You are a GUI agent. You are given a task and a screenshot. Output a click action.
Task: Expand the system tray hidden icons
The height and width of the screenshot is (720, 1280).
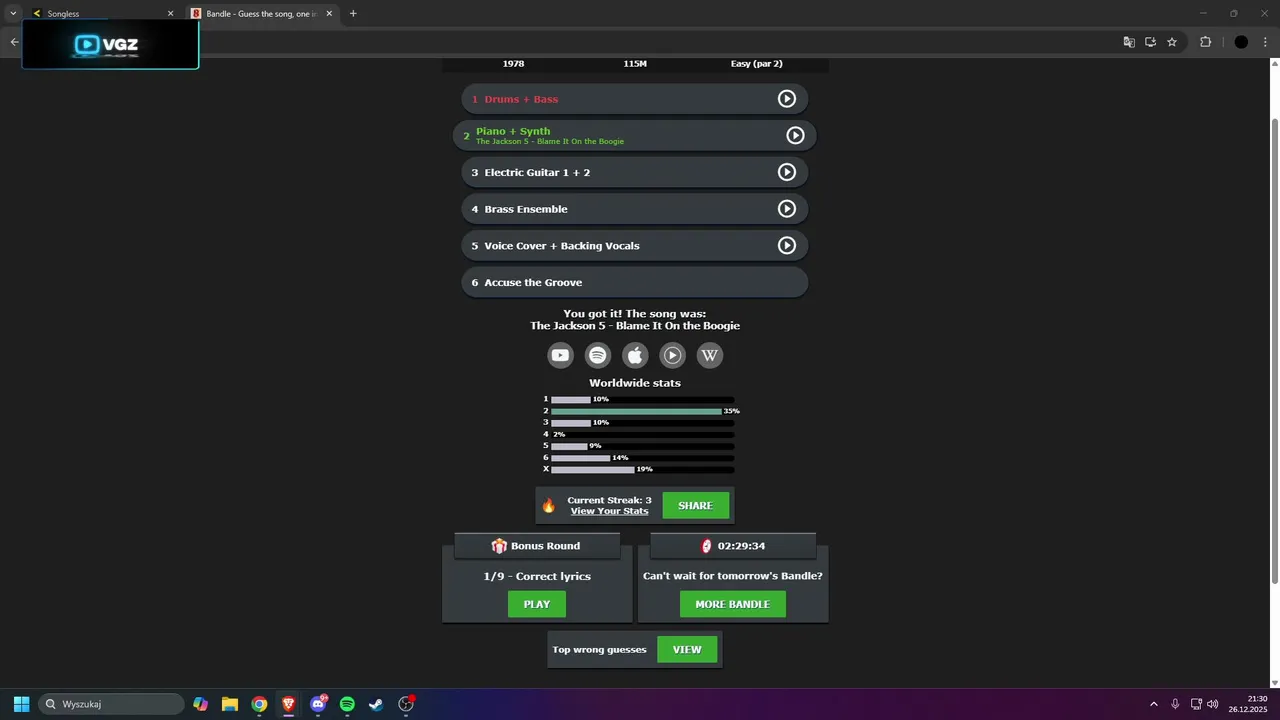[1153, 704]
